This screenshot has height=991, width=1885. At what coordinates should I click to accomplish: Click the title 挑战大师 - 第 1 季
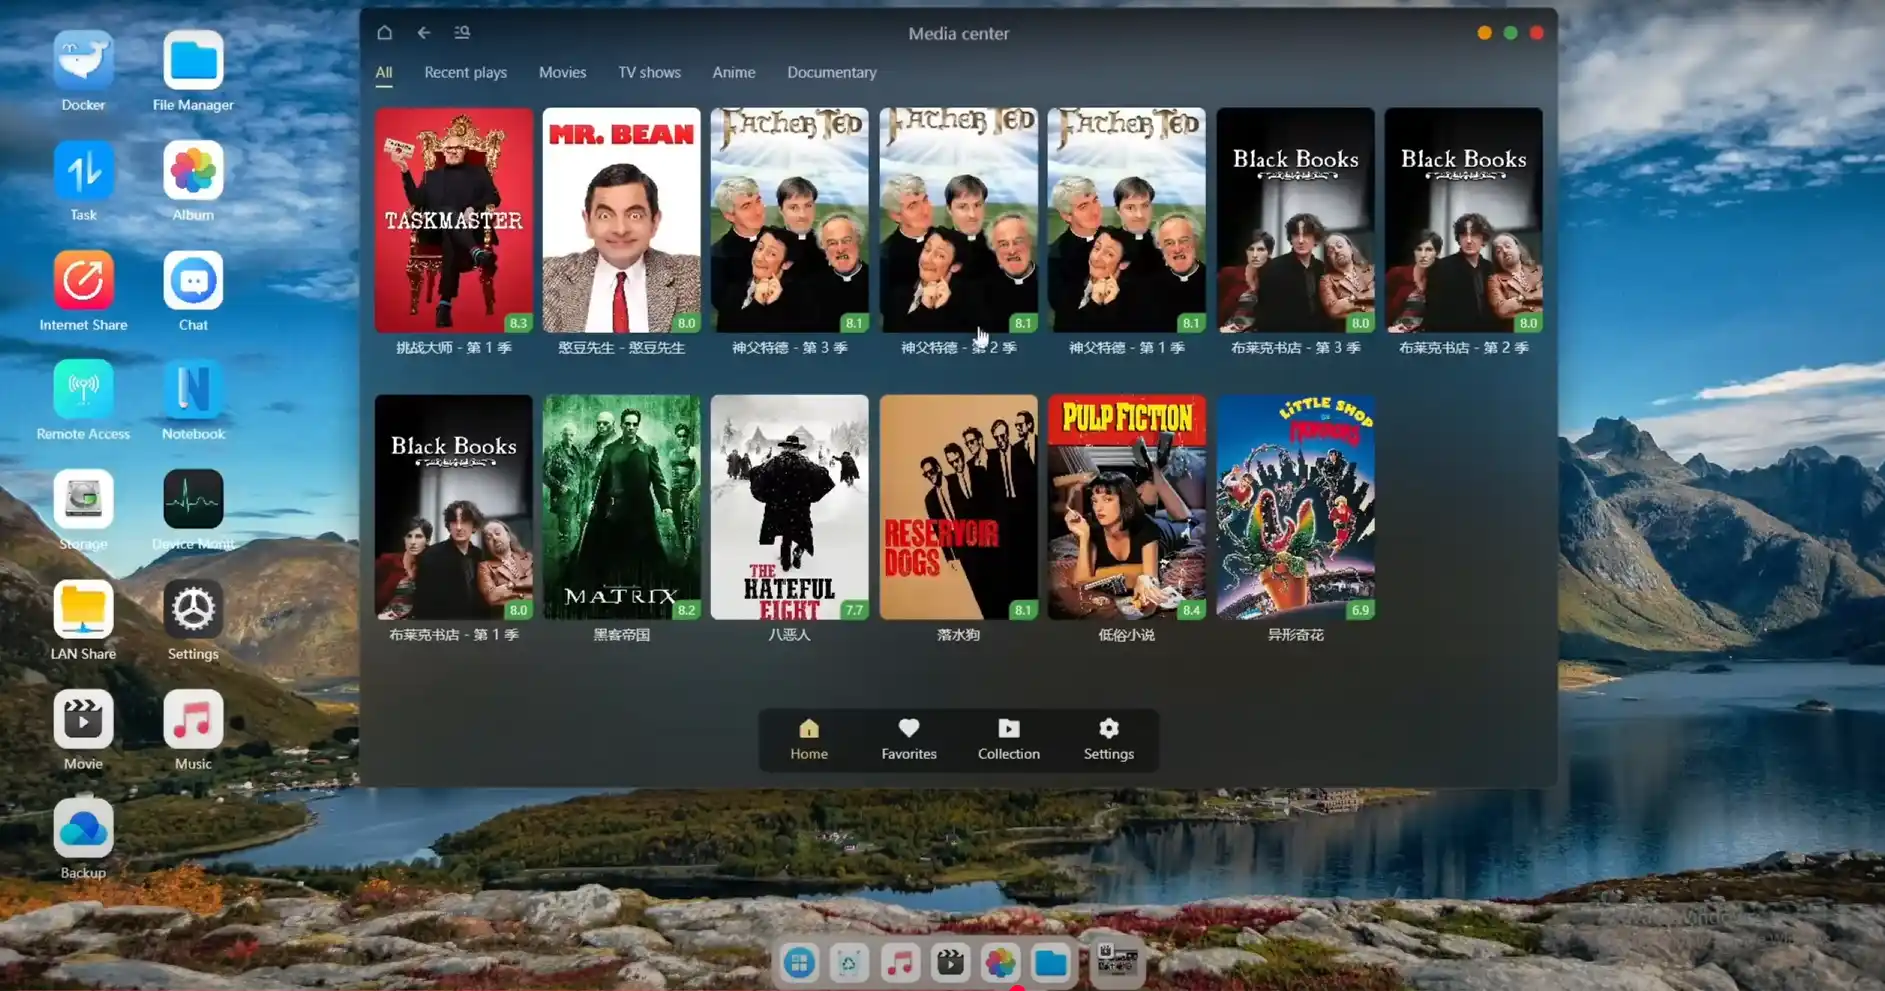453,348
